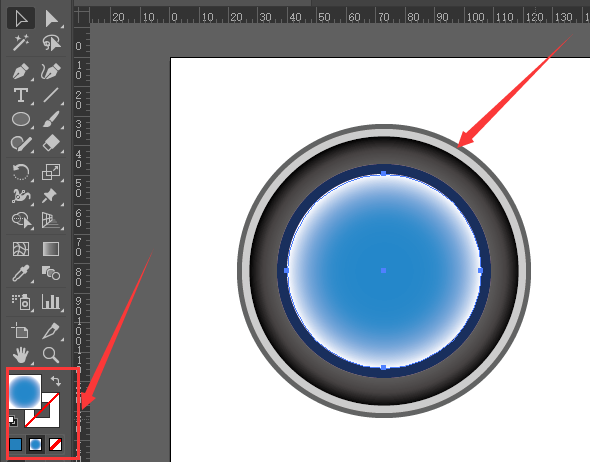Screen dimensions: 590x462
Task: Select the Hand tool
Action: [21, 354]
